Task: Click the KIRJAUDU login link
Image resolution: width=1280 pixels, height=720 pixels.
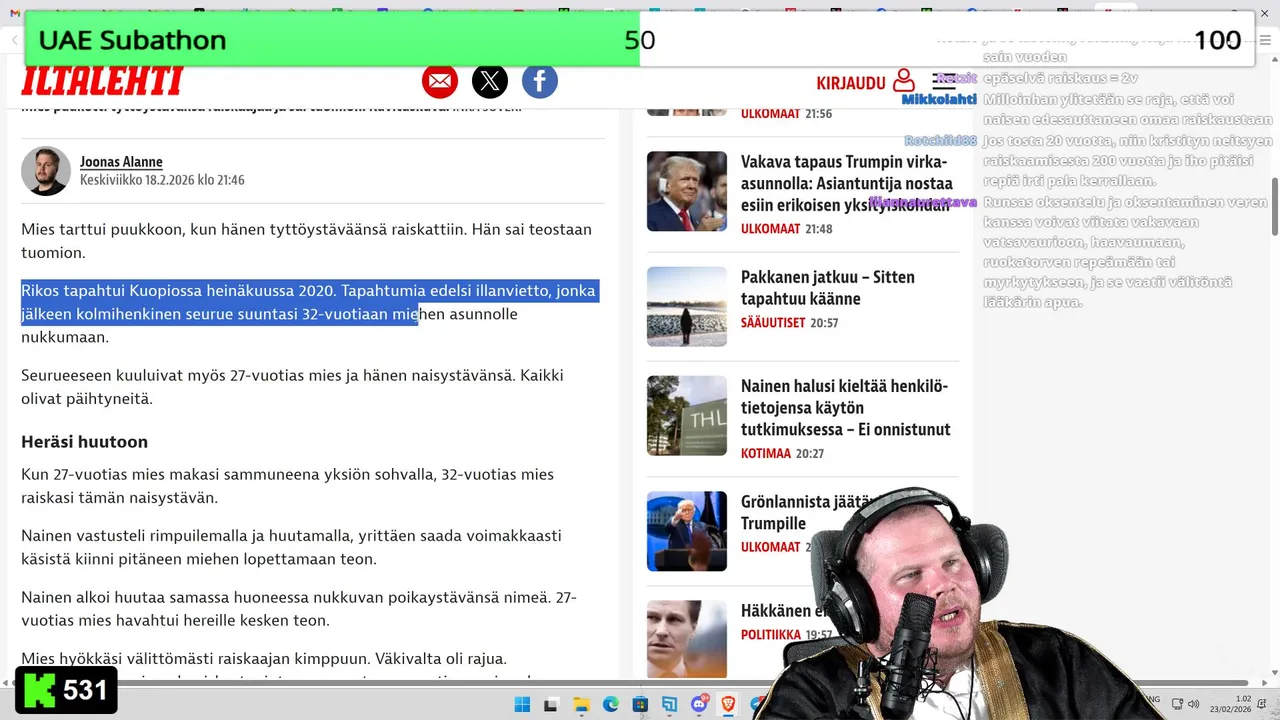Action: pos(851,83)
